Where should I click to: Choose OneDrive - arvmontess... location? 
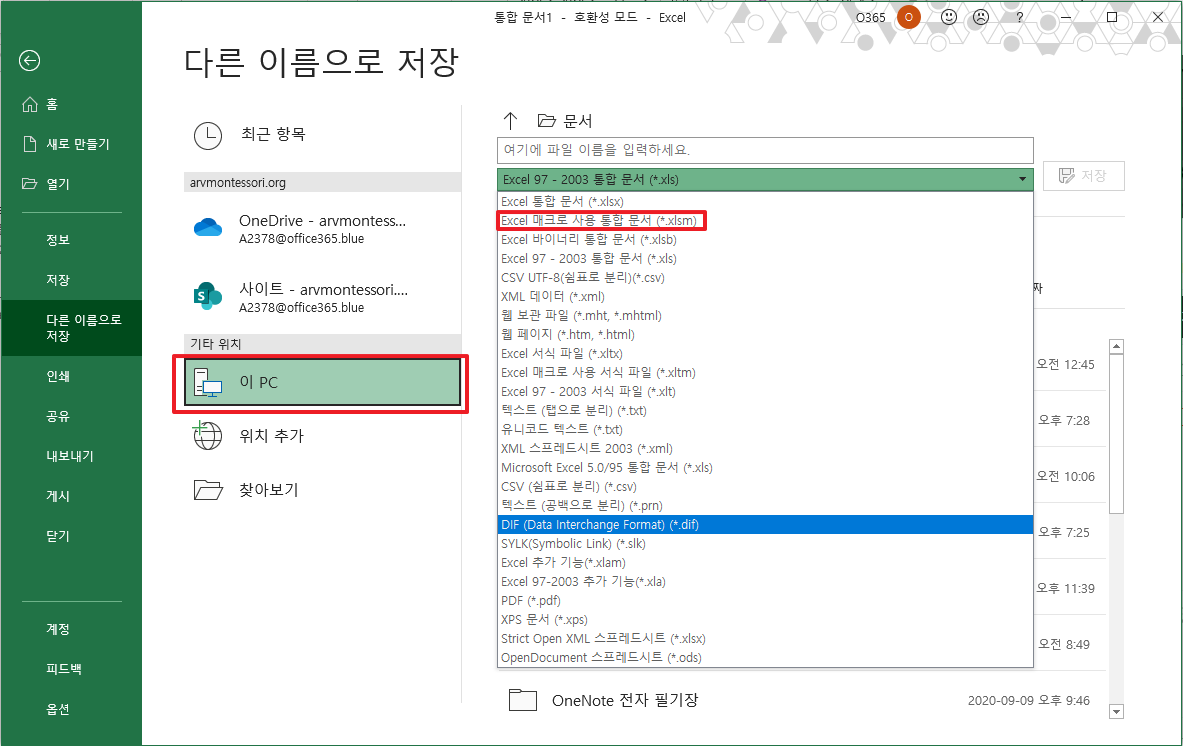click(x=322, y=229)
